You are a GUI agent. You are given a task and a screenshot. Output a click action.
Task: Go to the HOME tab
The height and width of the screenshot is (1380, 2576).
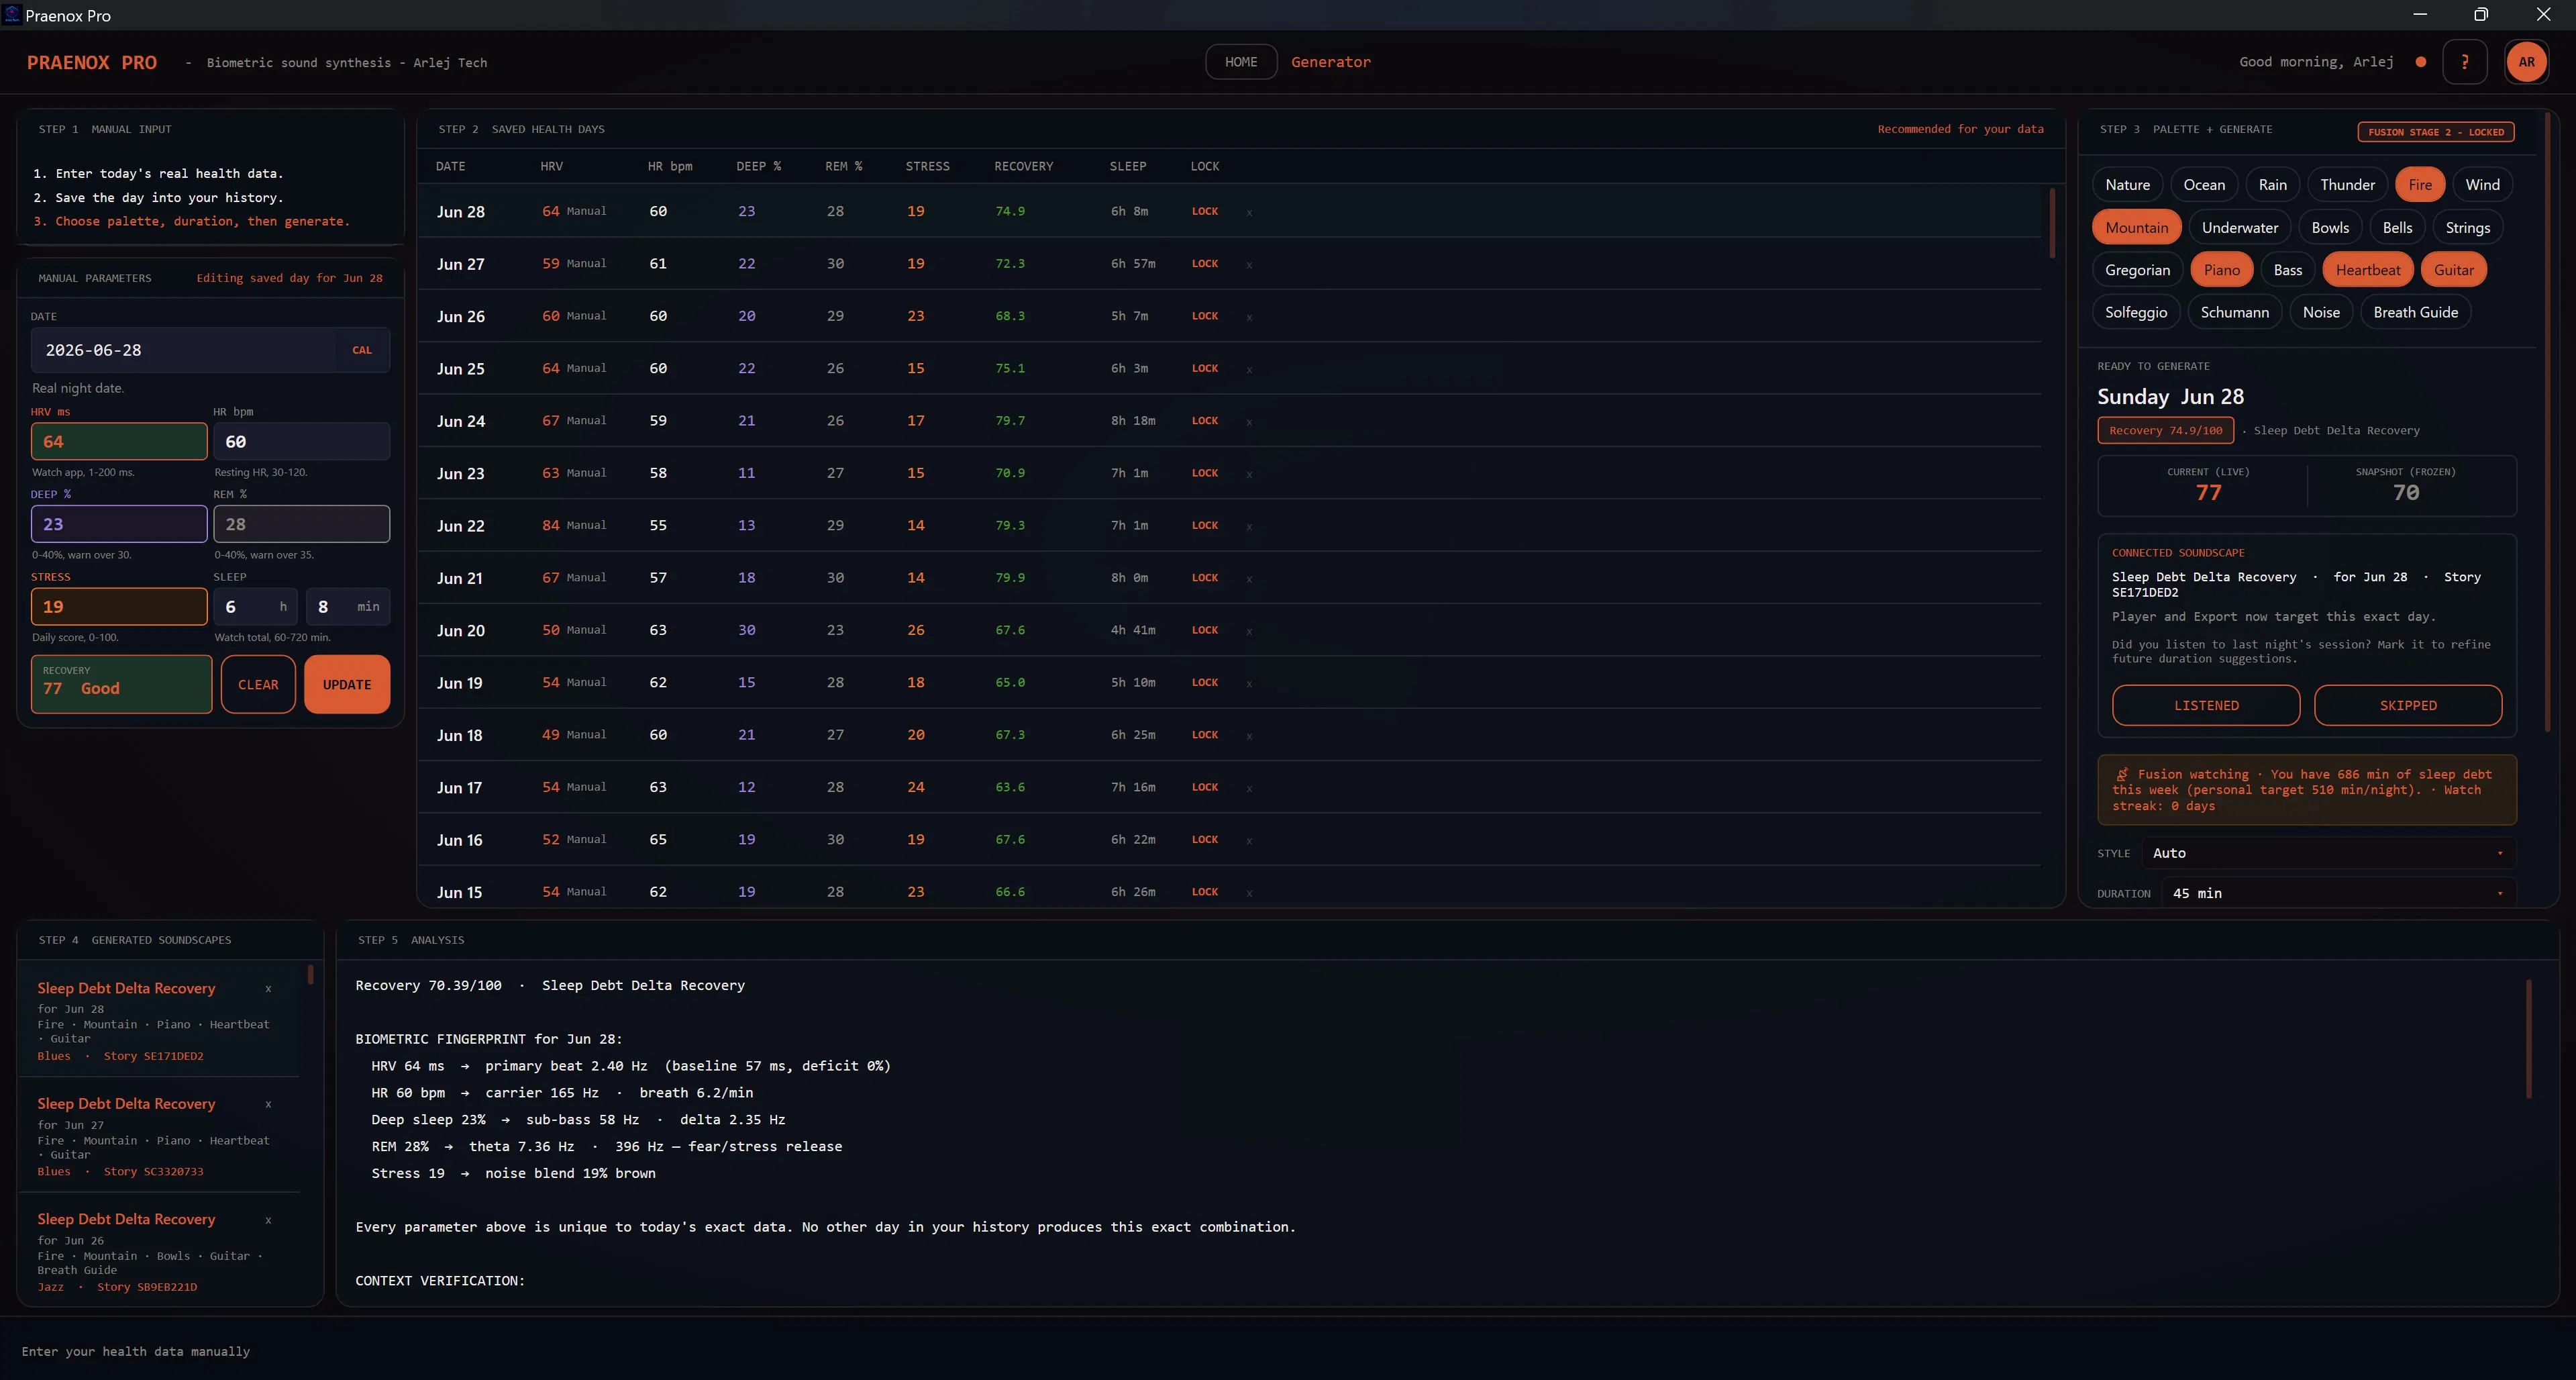[1241, 62]
